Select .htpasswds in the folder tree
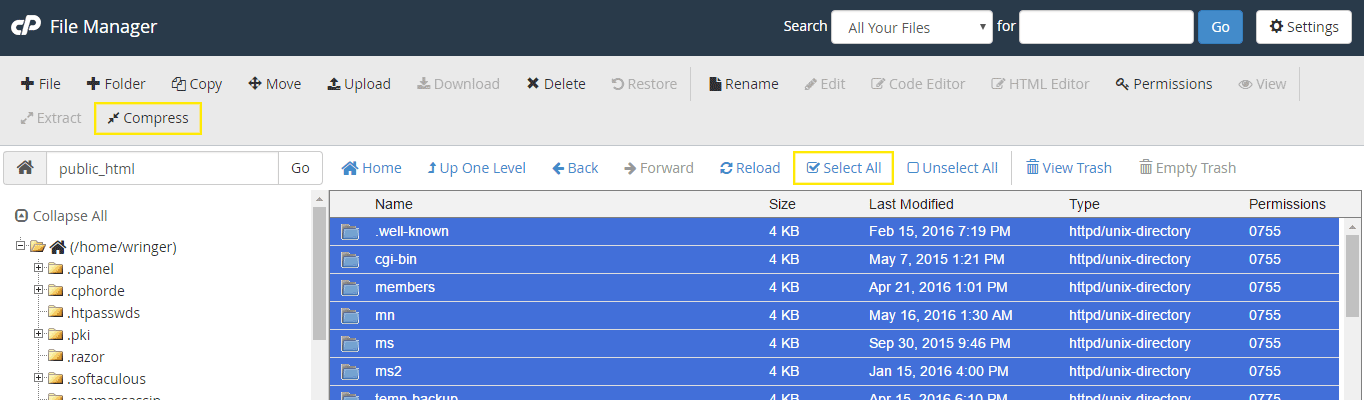The height and width of the screenshot is (400, 1364). [103, 312]
